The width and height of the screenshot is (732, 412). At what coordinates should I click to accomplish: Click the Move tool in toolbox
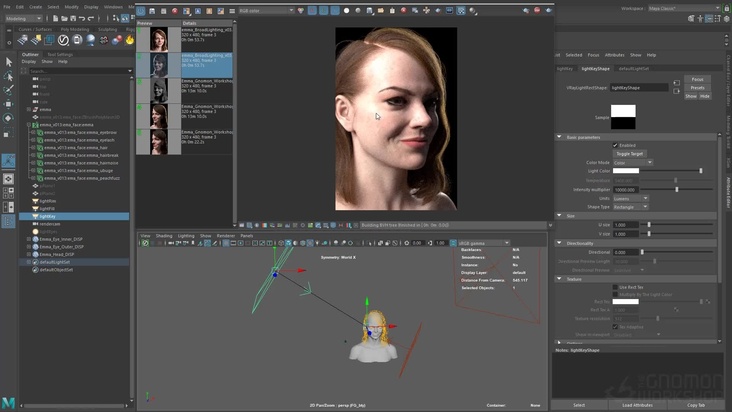tap(9, 104)
